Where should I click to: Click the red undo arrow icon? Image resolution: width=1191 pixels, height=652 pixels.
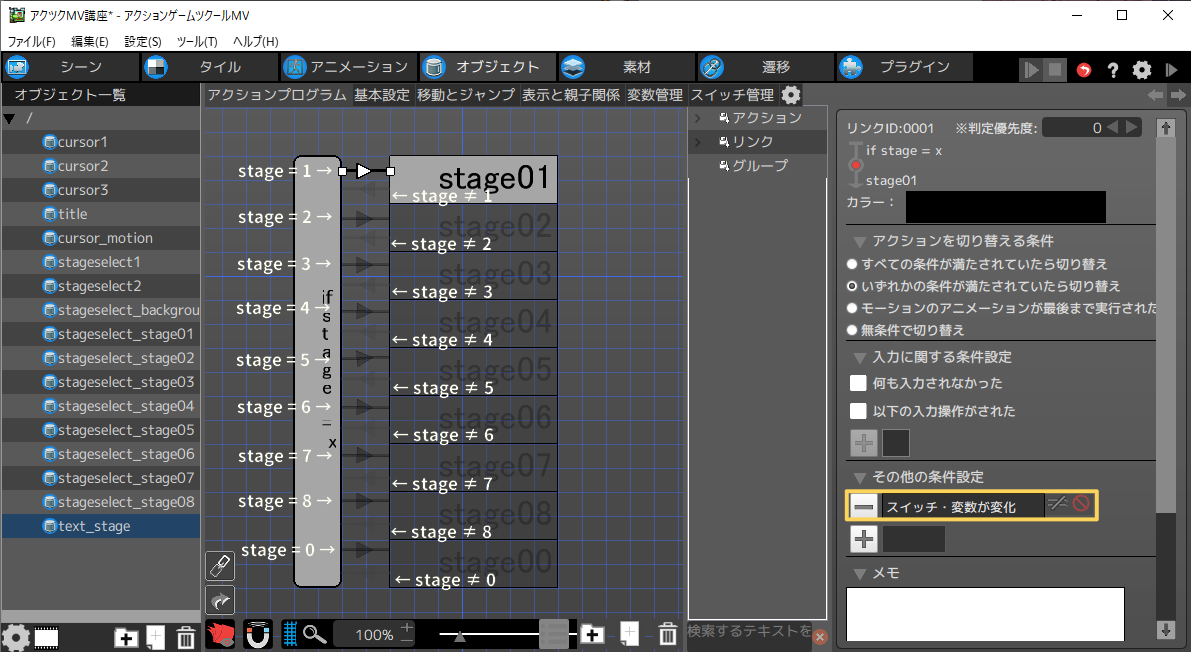point(1084,69)
